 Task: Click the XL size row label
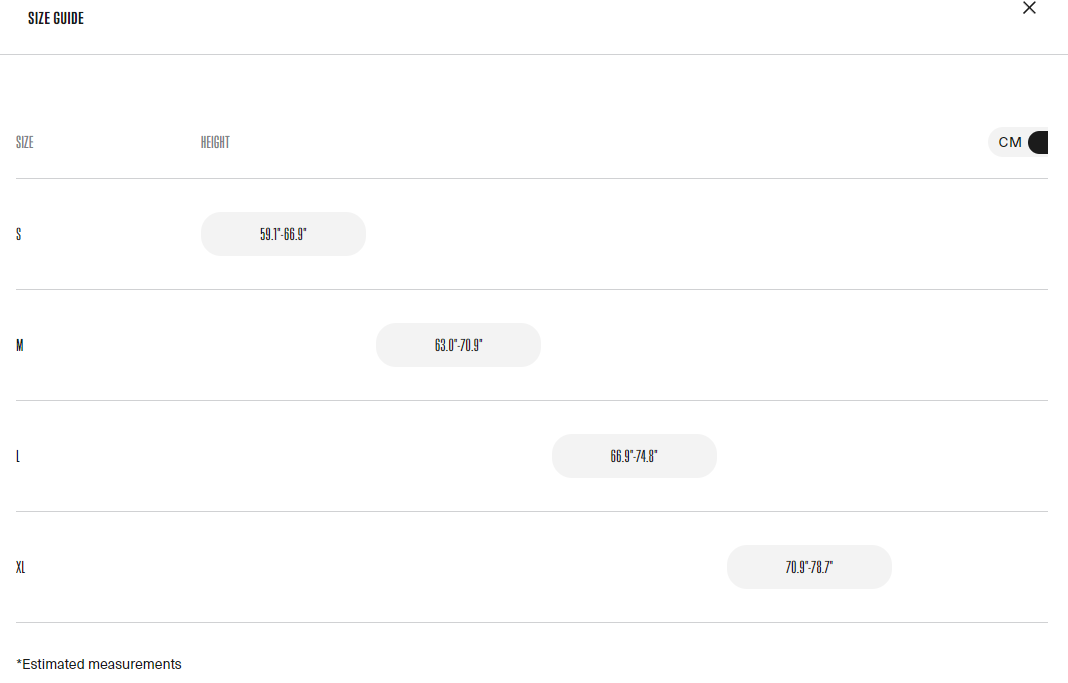point(21,568)
